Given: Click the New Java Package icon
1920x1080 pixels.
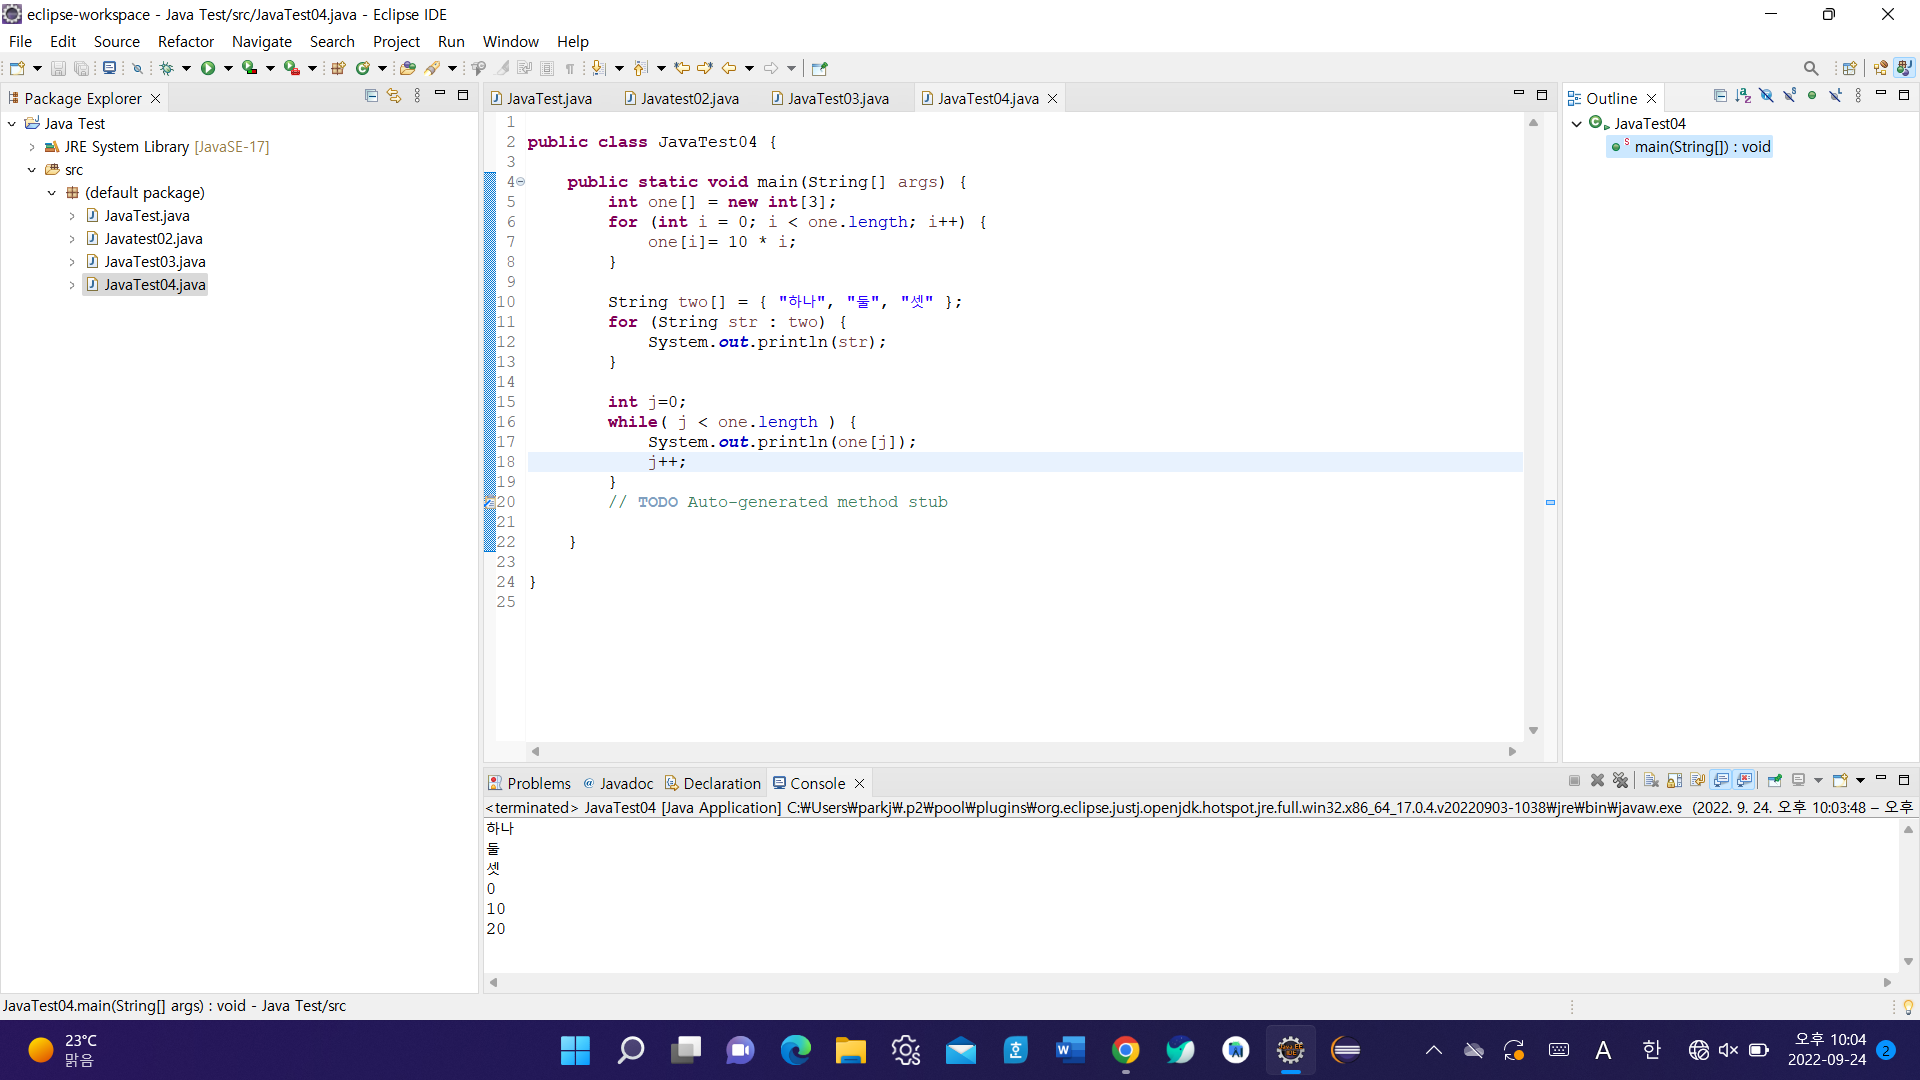Looking at the screenshot, I should (x=338, y=68).
